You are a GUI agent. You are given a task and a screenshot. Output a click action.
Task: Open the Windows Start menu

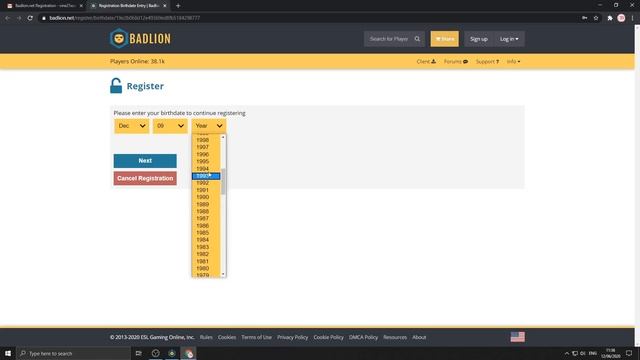8,353
